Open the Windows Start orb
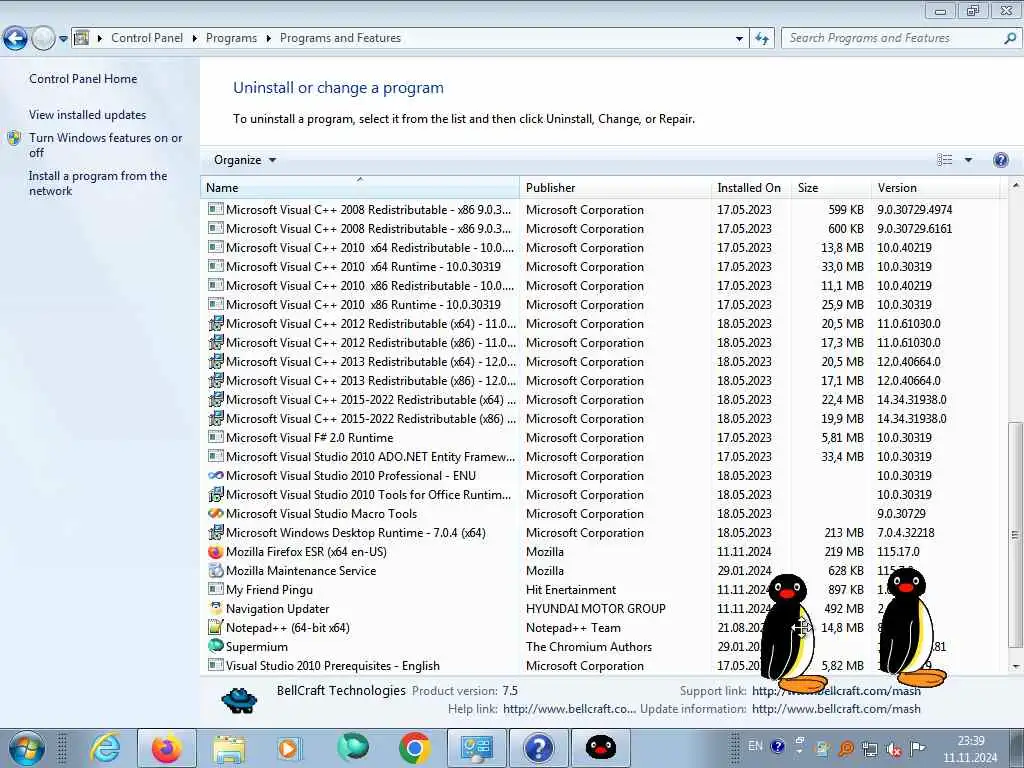Screen dimensions: 1024x768 26,748
